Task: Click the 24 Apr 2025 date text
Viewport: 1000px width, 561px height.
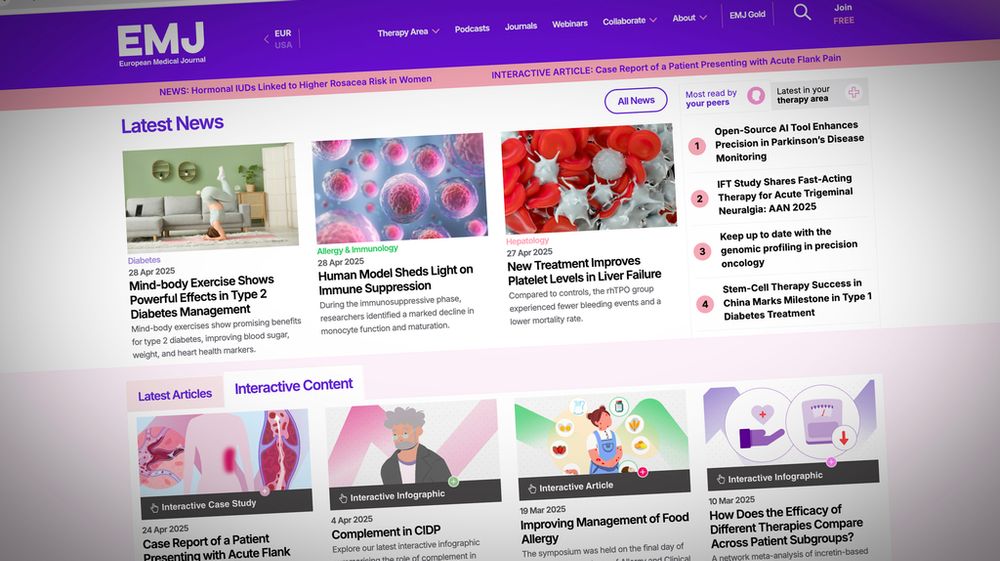Action: [x=165, y=529]
